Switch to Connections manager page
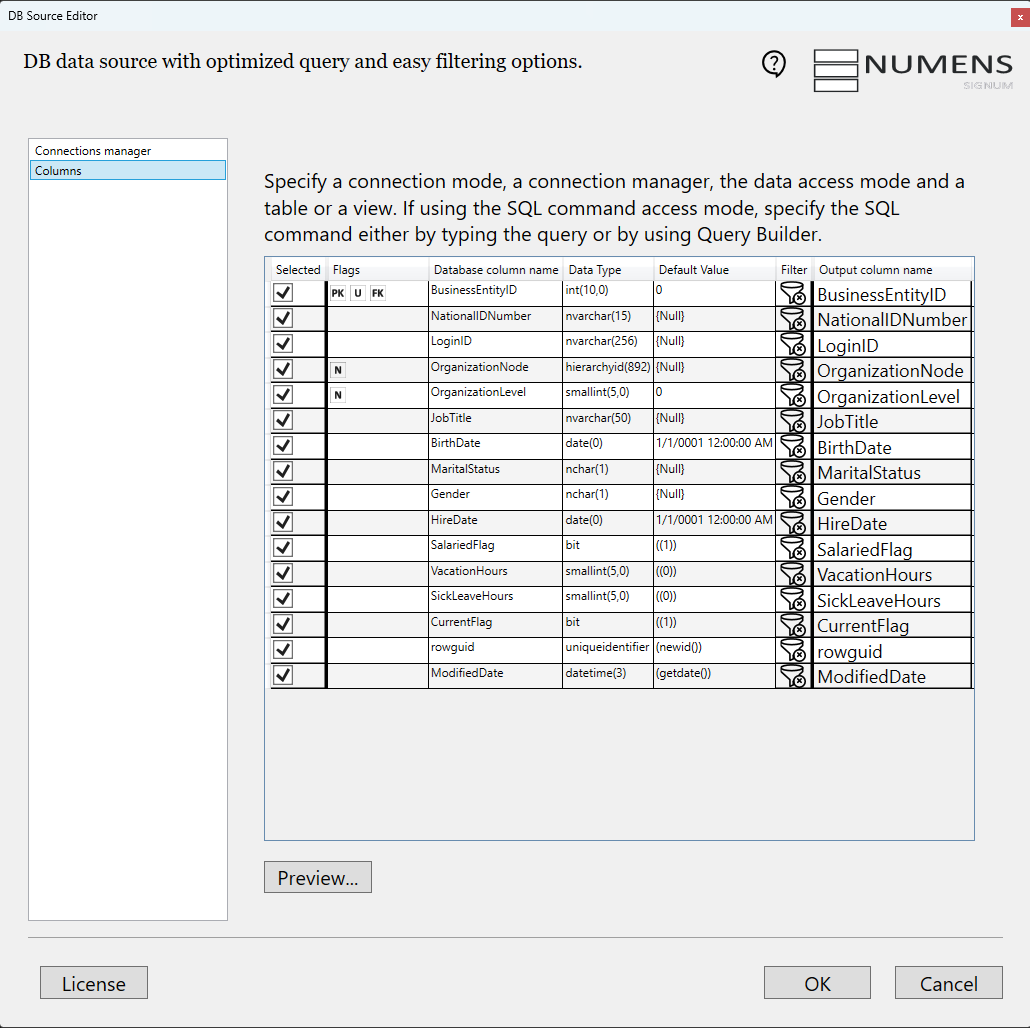Image resolution: width=1030 pixels, height=1028 pixels. (x=93, y=151)
